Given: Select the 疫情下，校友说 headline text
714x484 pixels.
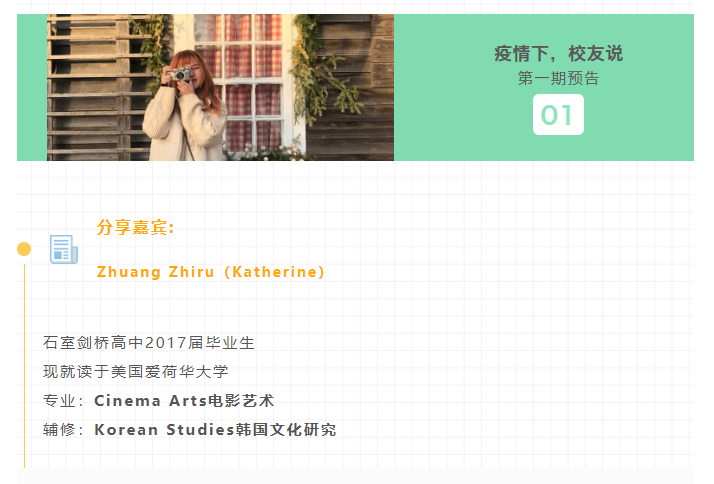Looking at the screenshot, I should coord(558,54).
